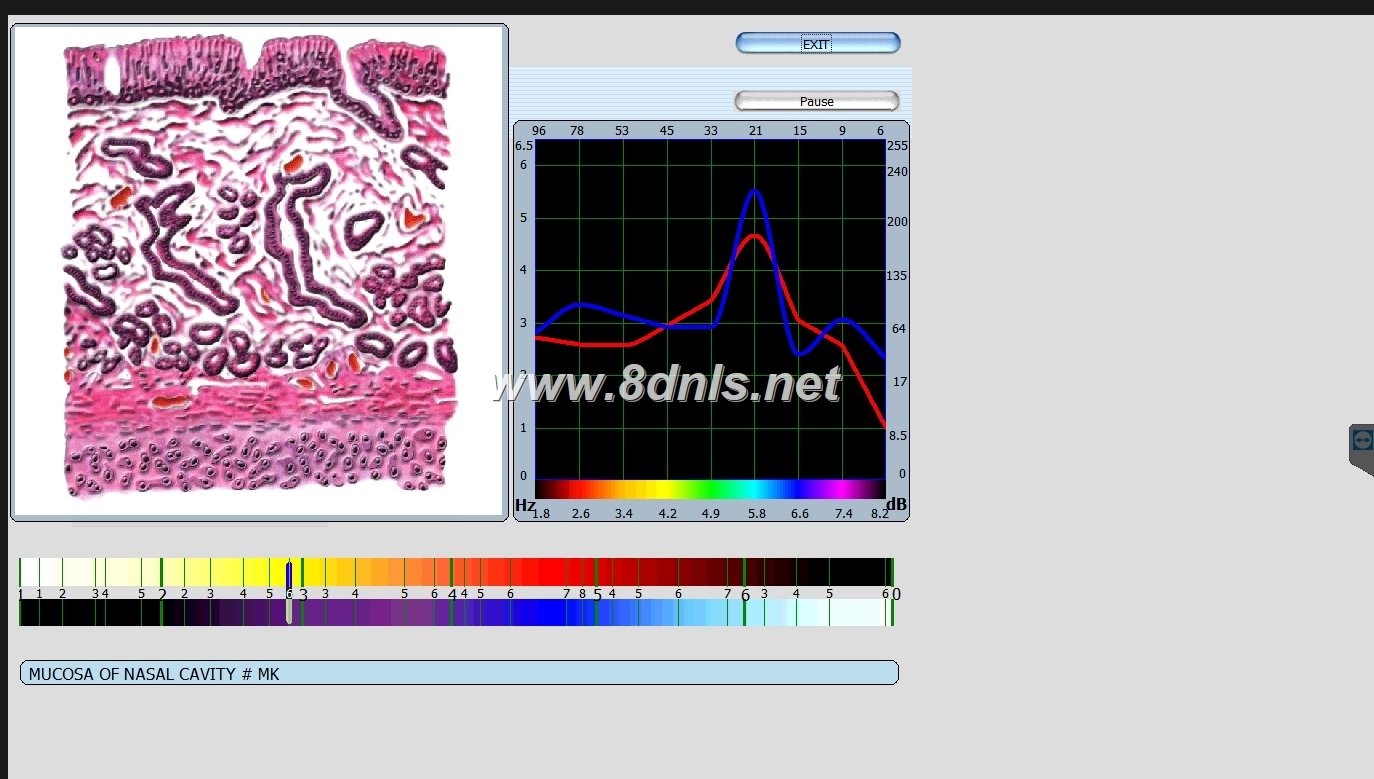Click the 96 frequency label above the graph

click(539, 130)
